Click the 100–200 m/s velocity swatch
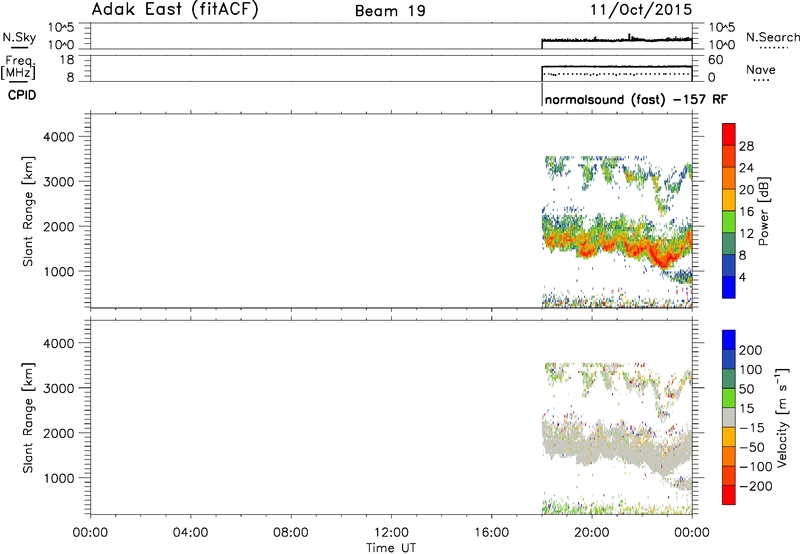Viewport: 800px width, 554px height. [729, 359]
